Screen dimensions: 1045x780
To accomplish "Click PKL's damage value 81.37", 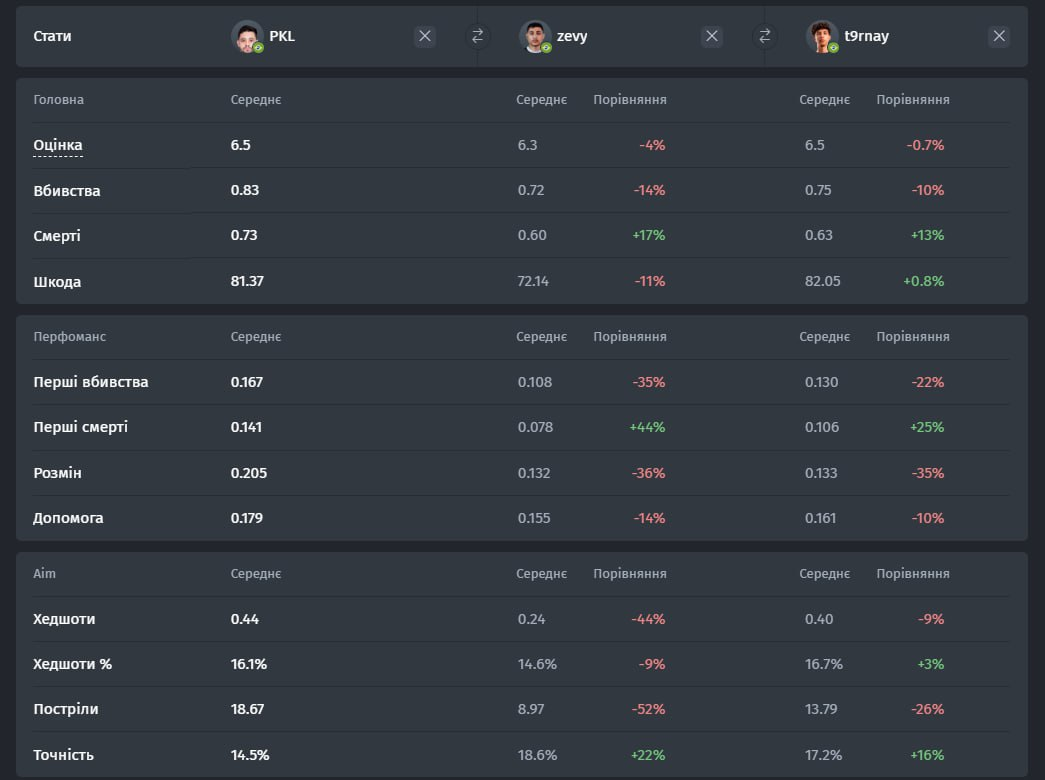I will (247, 281).
